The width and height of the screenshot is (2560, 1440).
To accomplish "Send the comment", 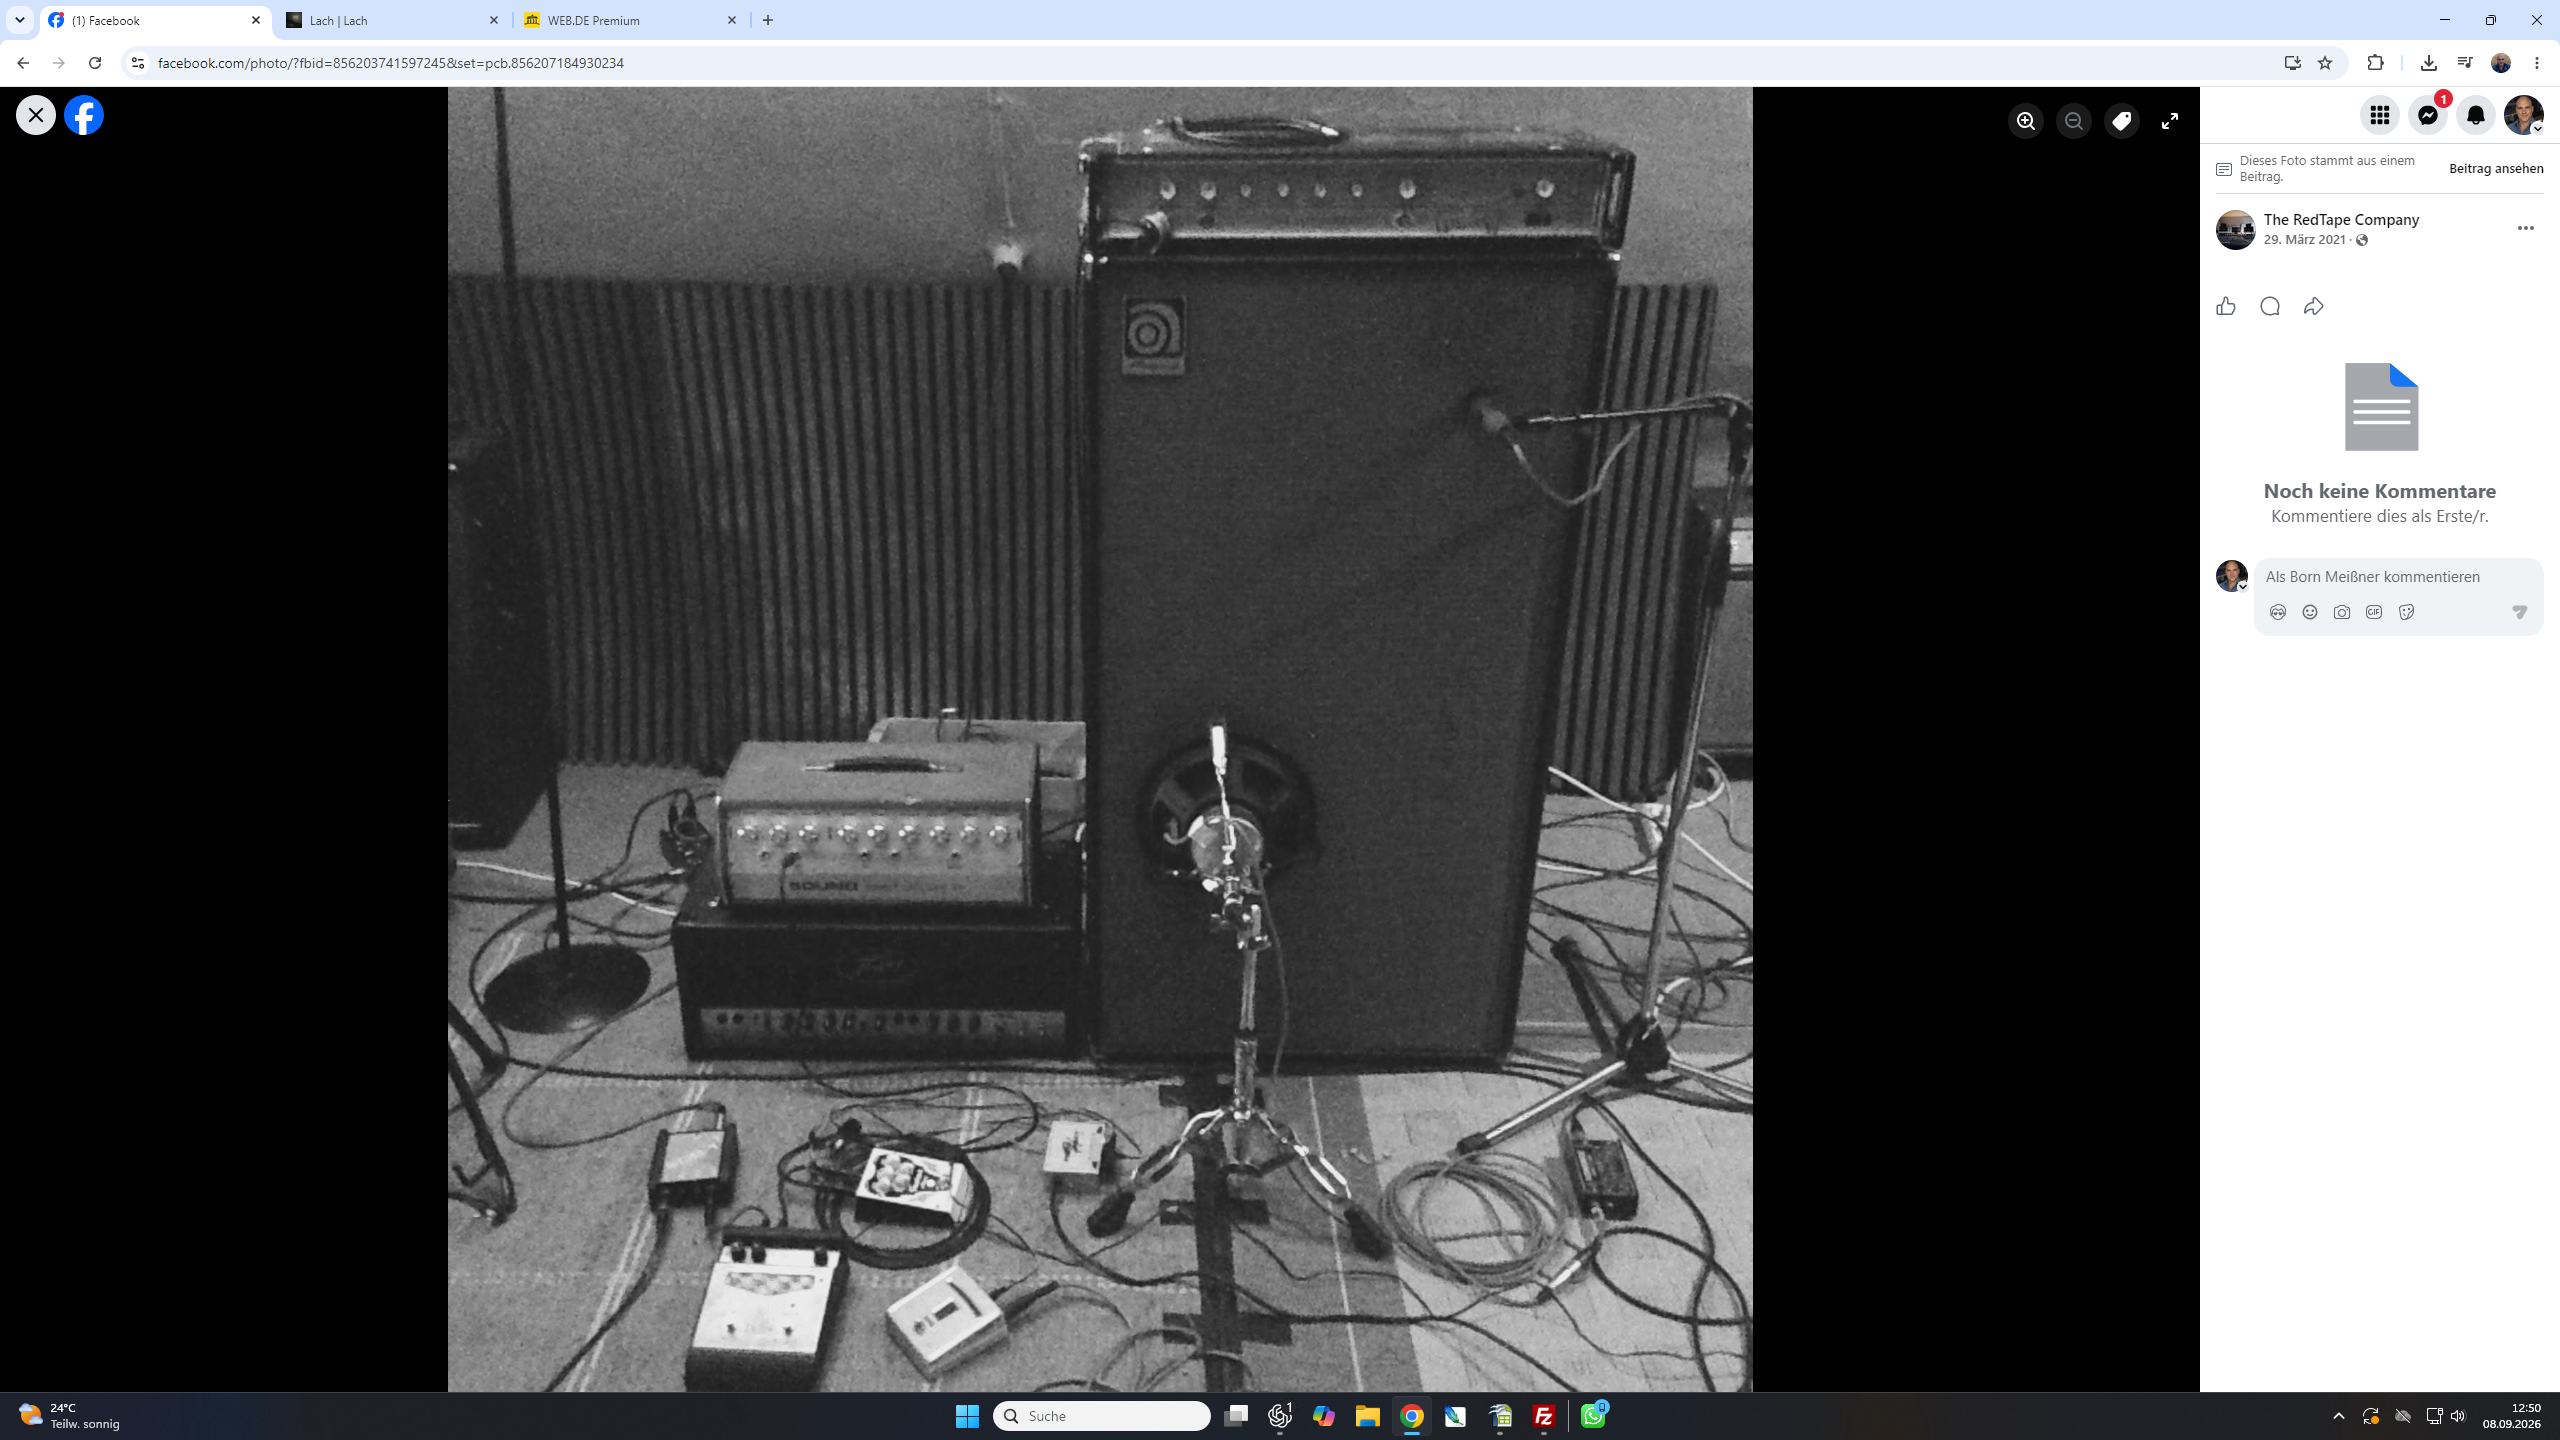I will pos(2520,612).
